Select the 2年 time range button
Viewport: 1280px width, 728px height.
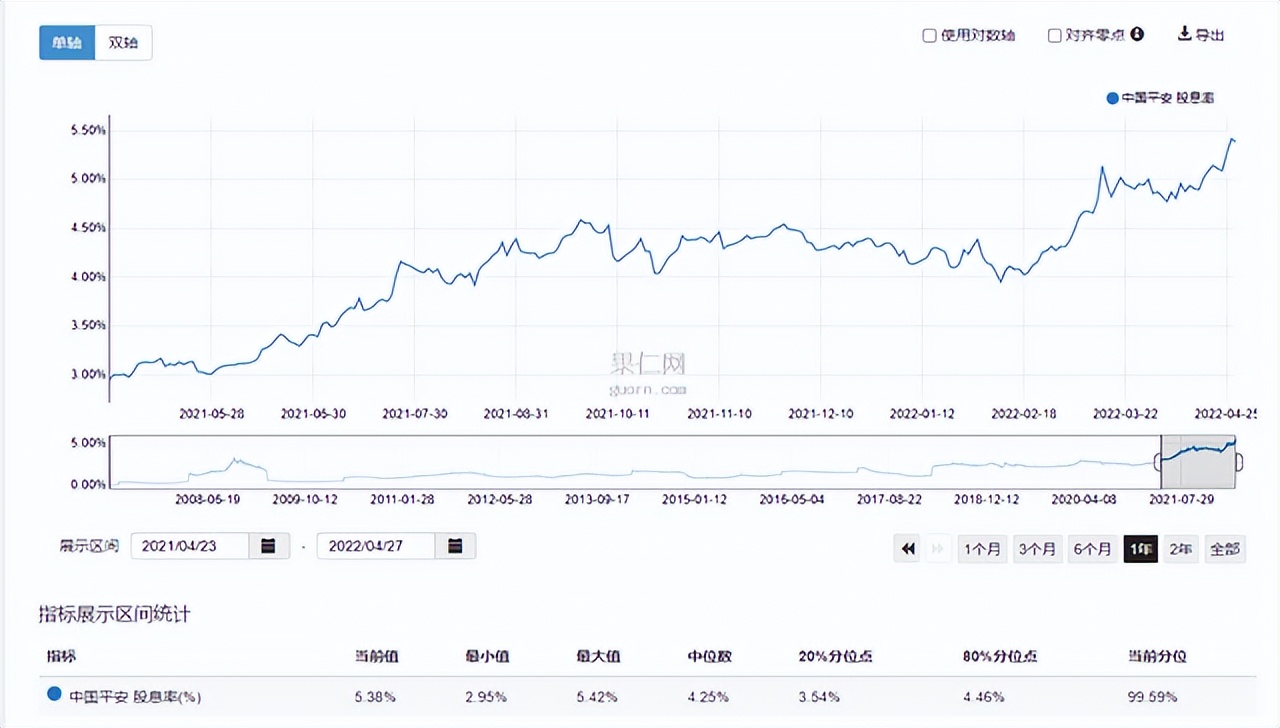(1180, 548)
